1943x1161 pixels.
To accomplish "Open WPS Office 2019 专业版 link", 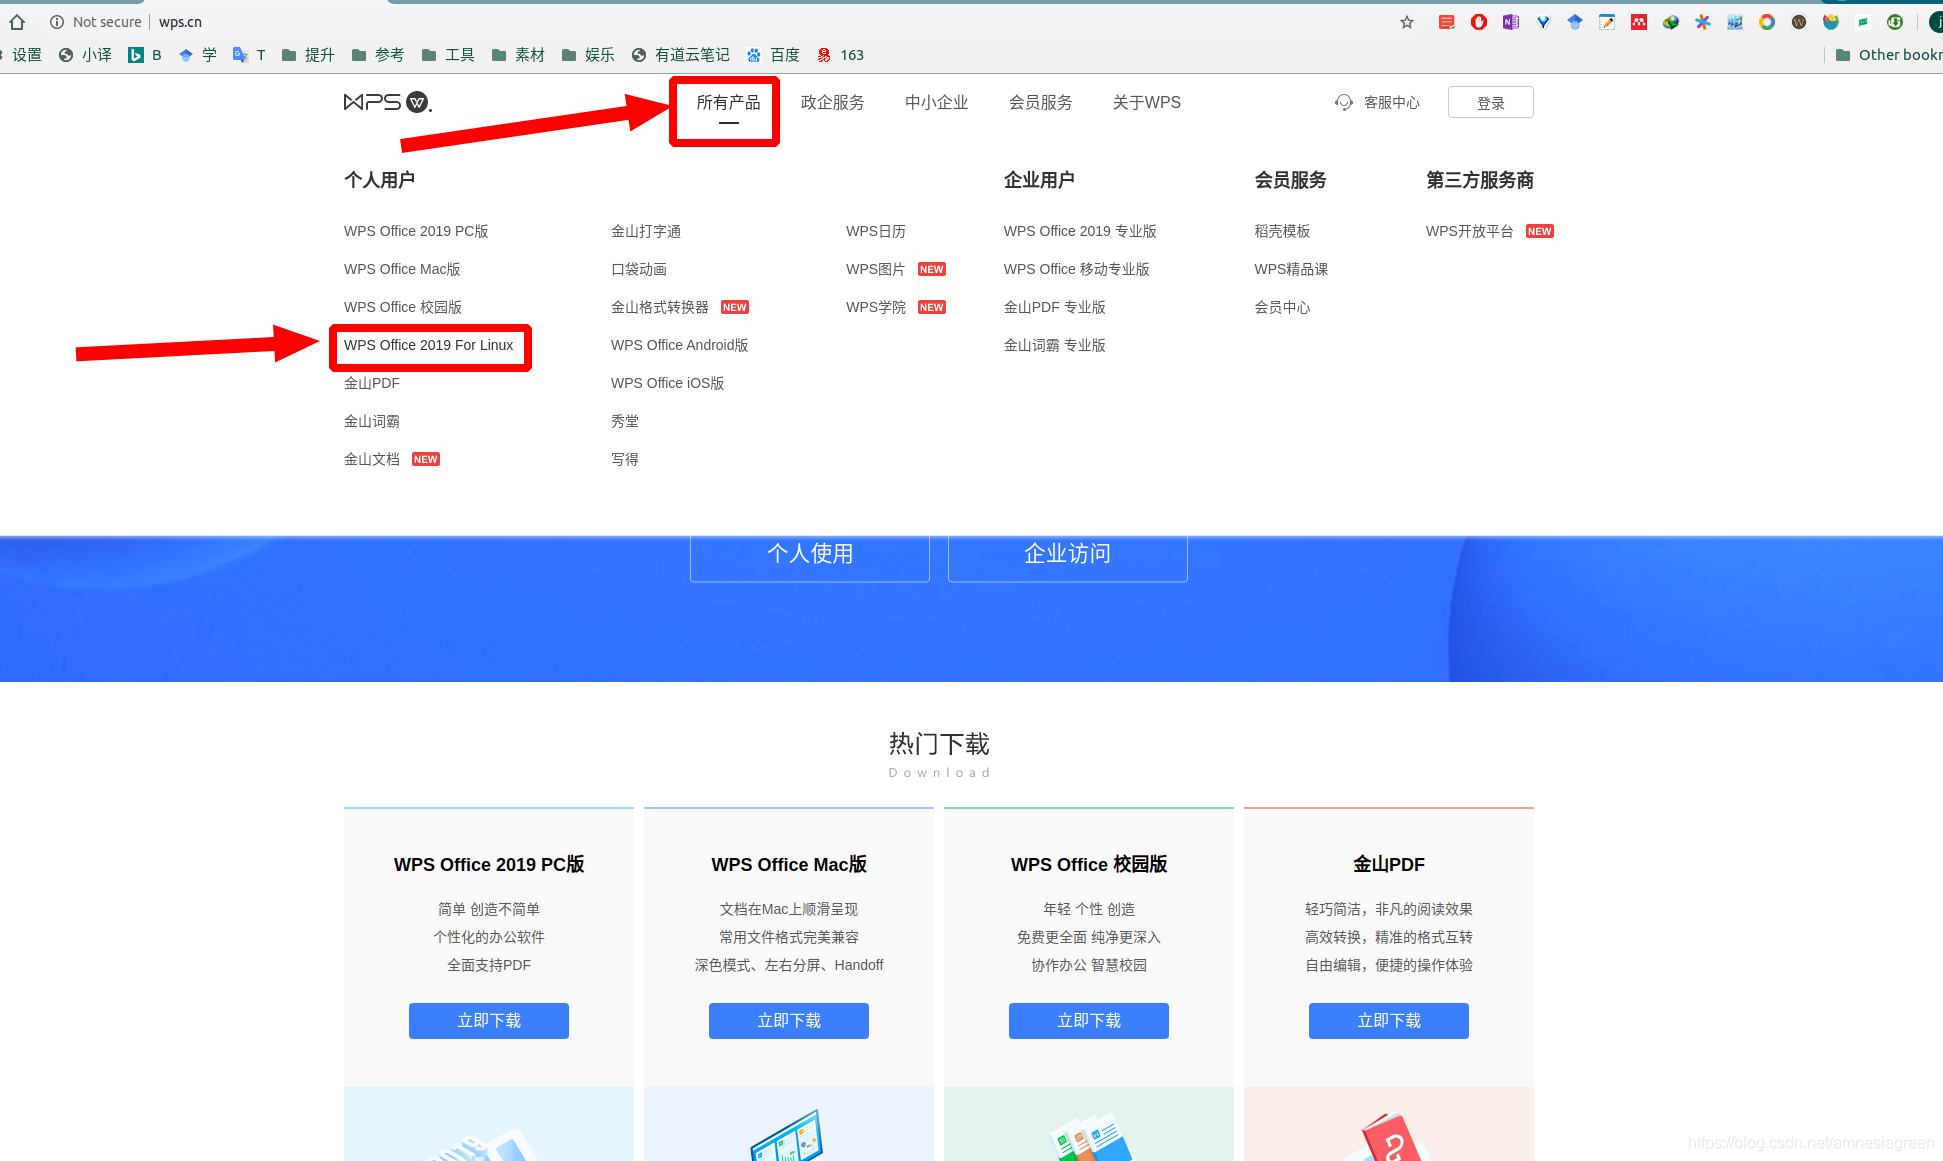I will point(1080,231).
